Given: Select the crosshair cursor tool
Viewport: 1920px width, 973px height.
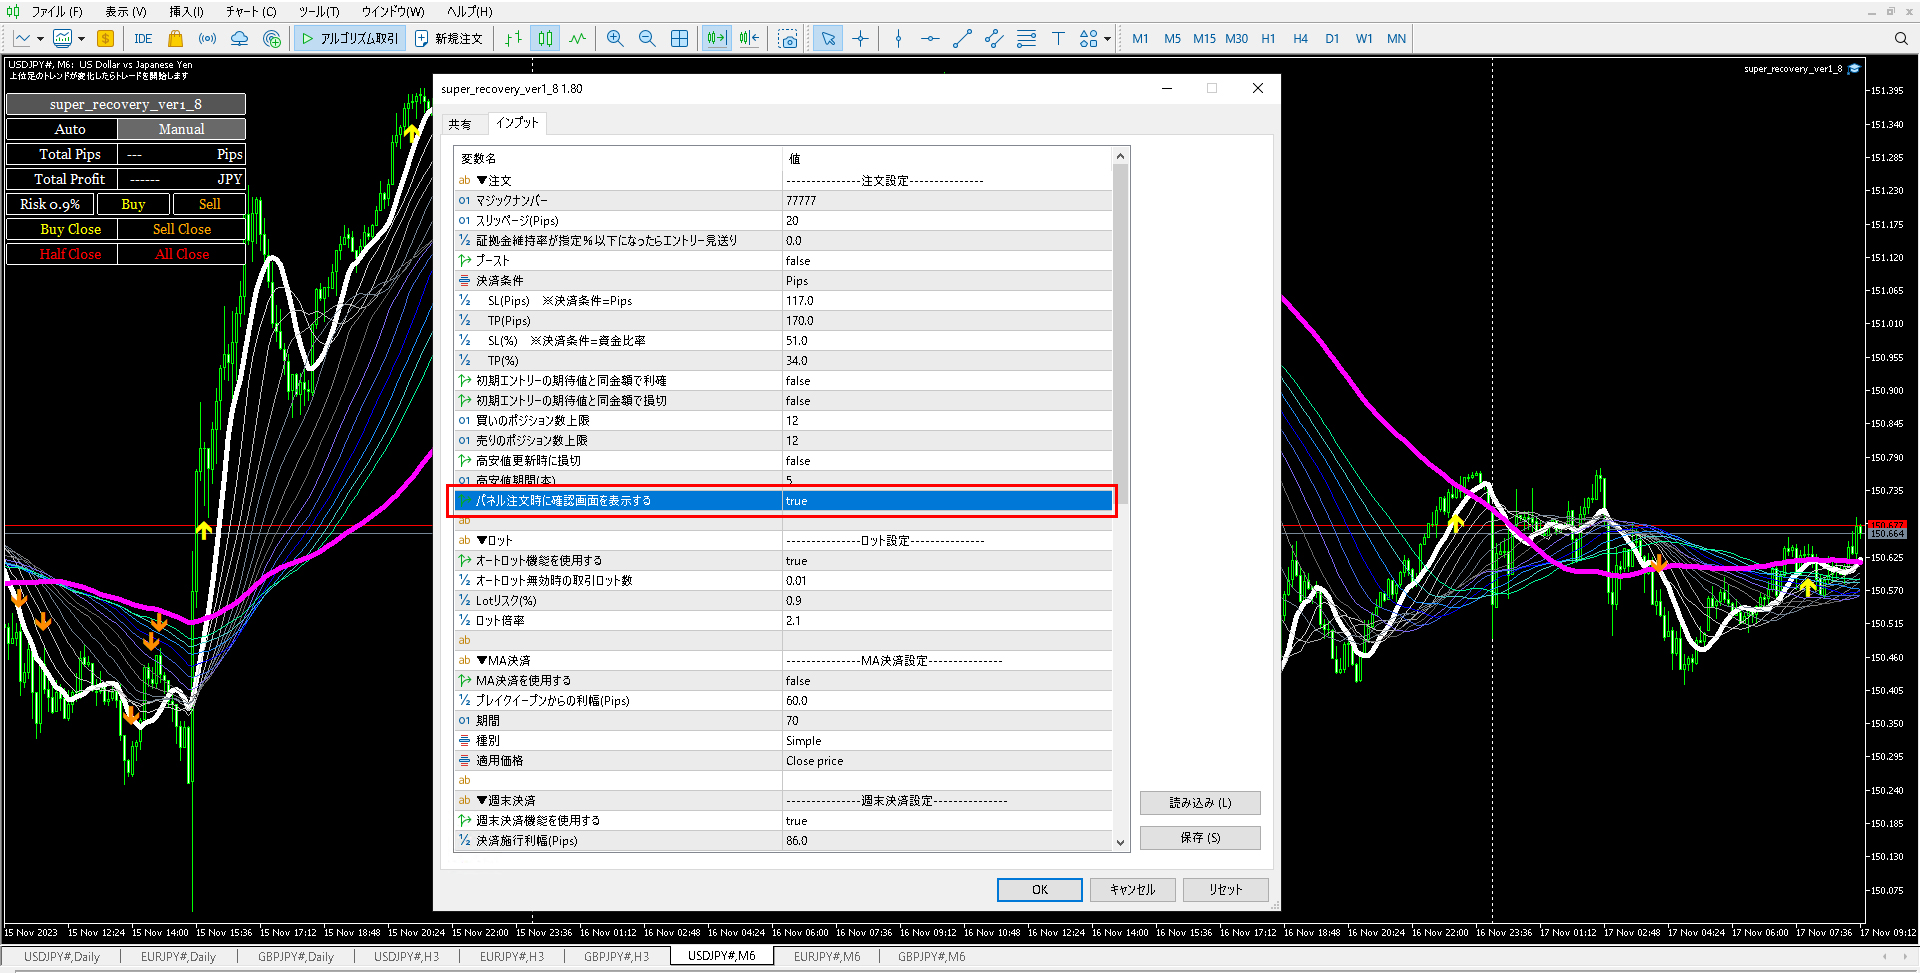Looking at the screenshot, I should click(860, 39).
